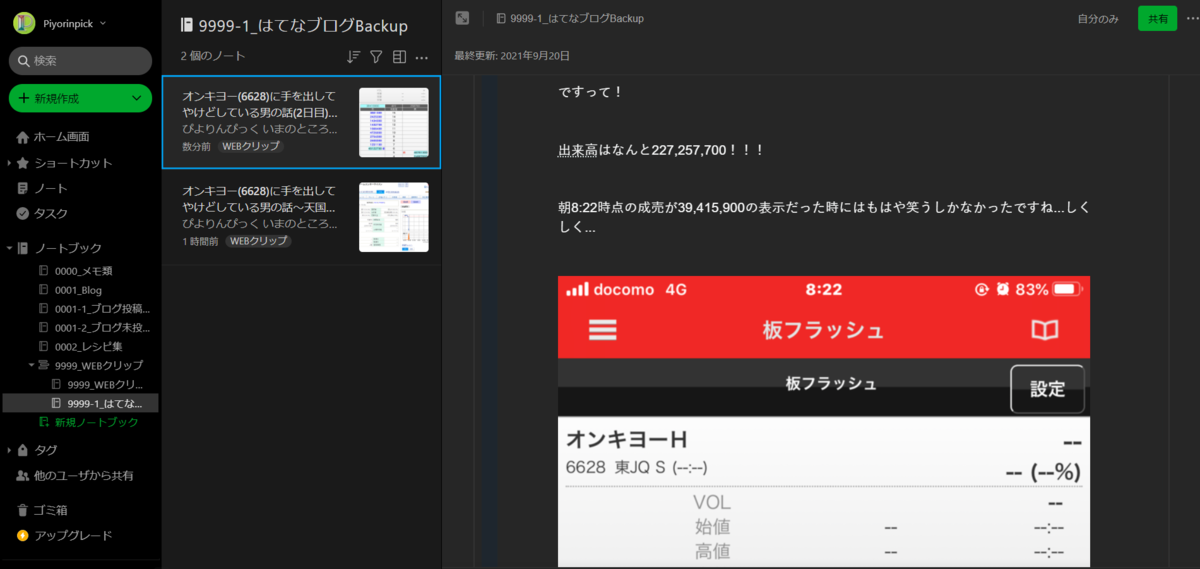This screenshot has width=1200, height=569.
Task: Open the ノートブック section in the sidebar
Action: tap(68, 248)
